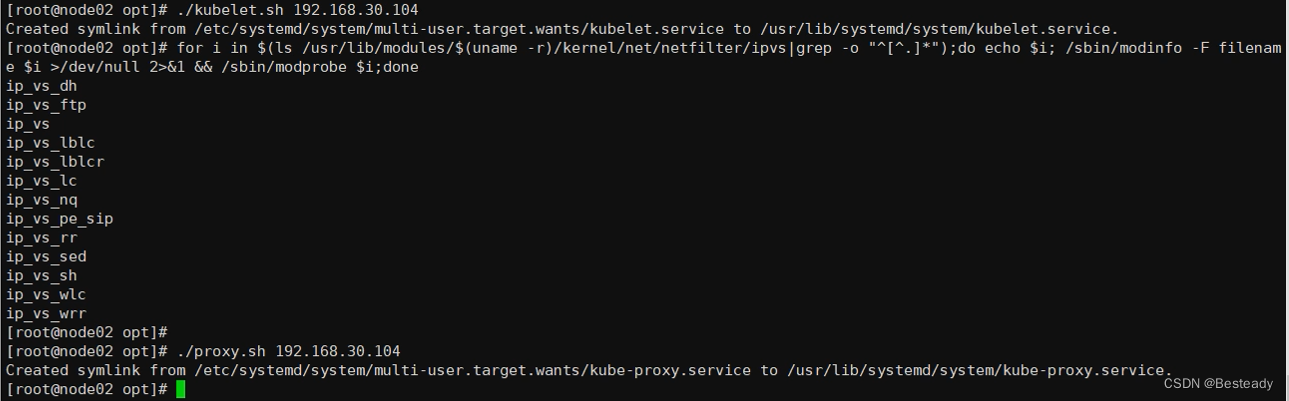Click the ip_vs_lblcr module name
The width and height of the screenshot is (1289, 401).
[55, 162]
